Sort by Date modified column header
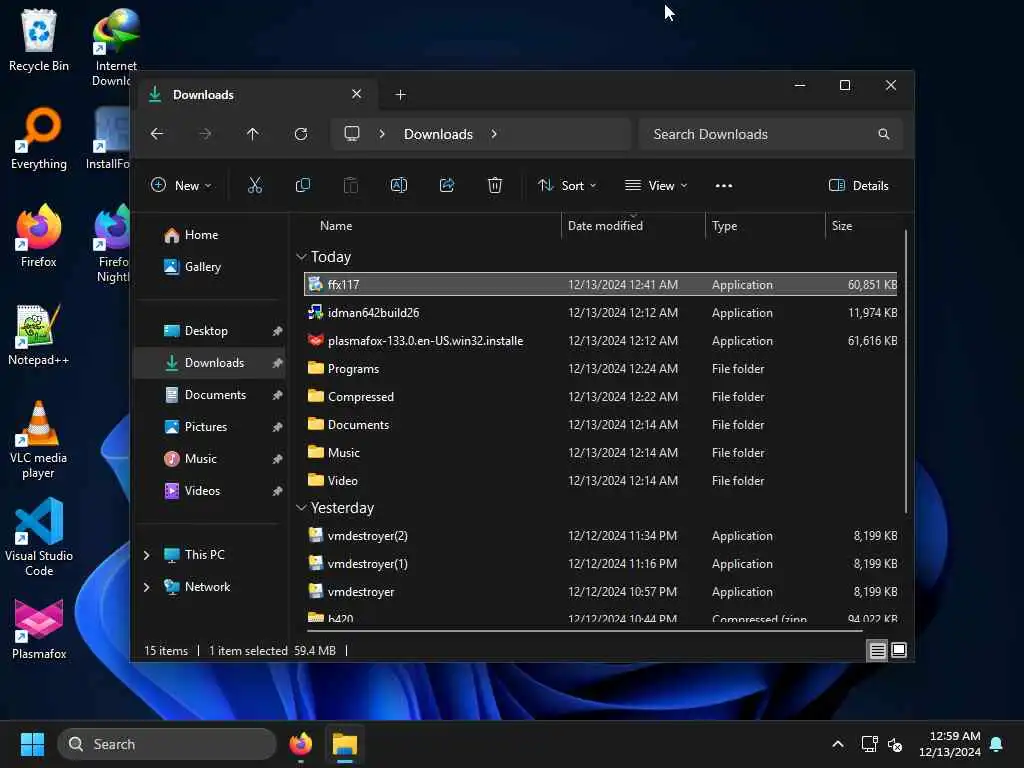The image size is (1024, 768). (633, 226)
